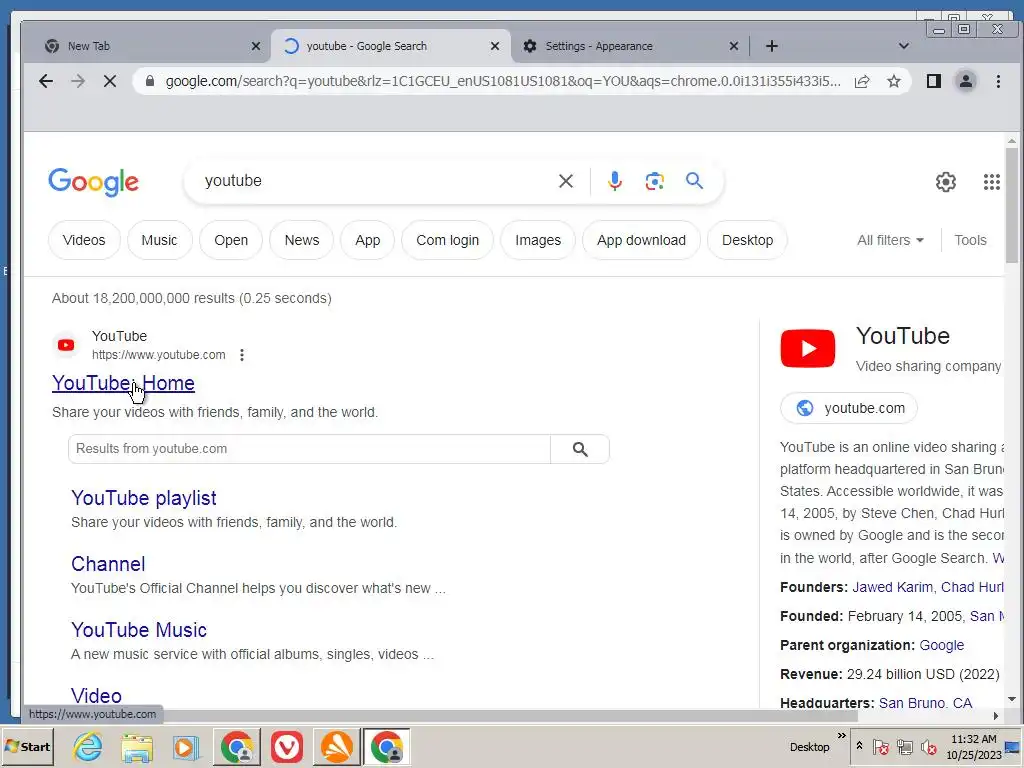Select the Desktop filter chip

pyautogui.click(x=747, y=240)
